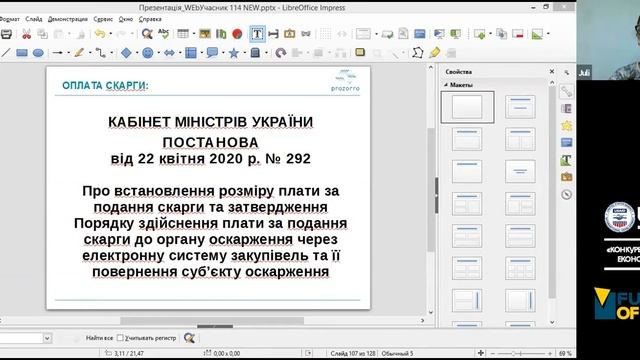Click the slide heading ОПЛАТА СКАРГИ:
This screenshot has height=360, width=640.
coord(105,86)
